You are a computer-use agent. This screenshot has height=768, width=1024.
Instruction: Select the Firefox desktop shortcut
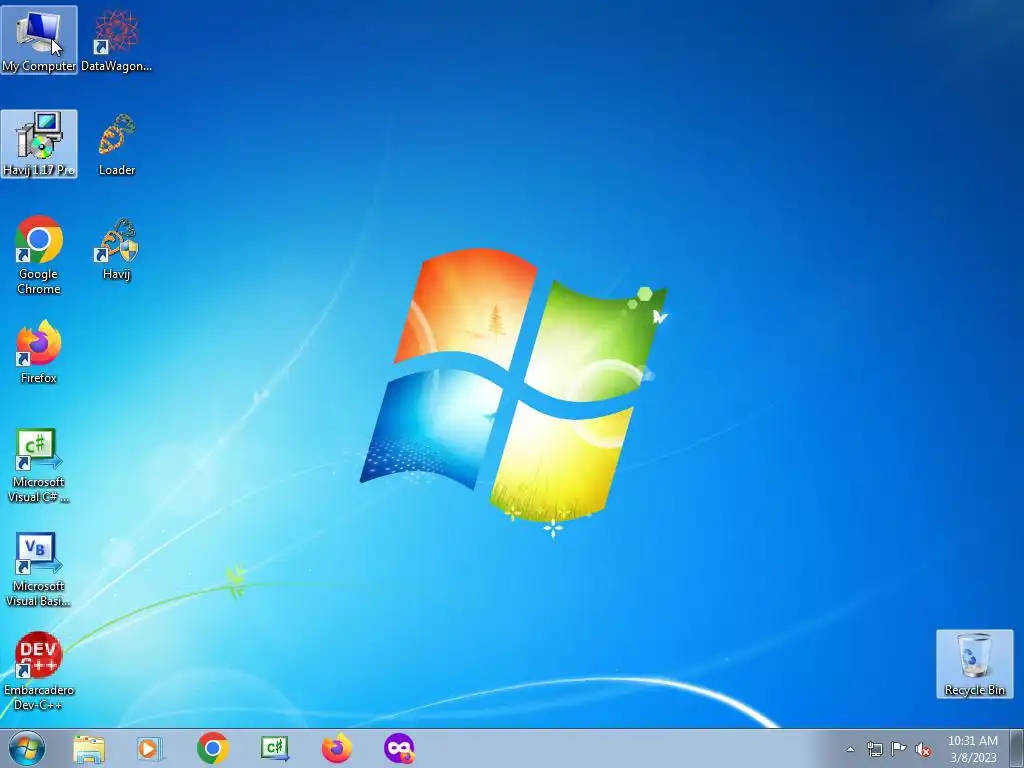click(39, 351)
